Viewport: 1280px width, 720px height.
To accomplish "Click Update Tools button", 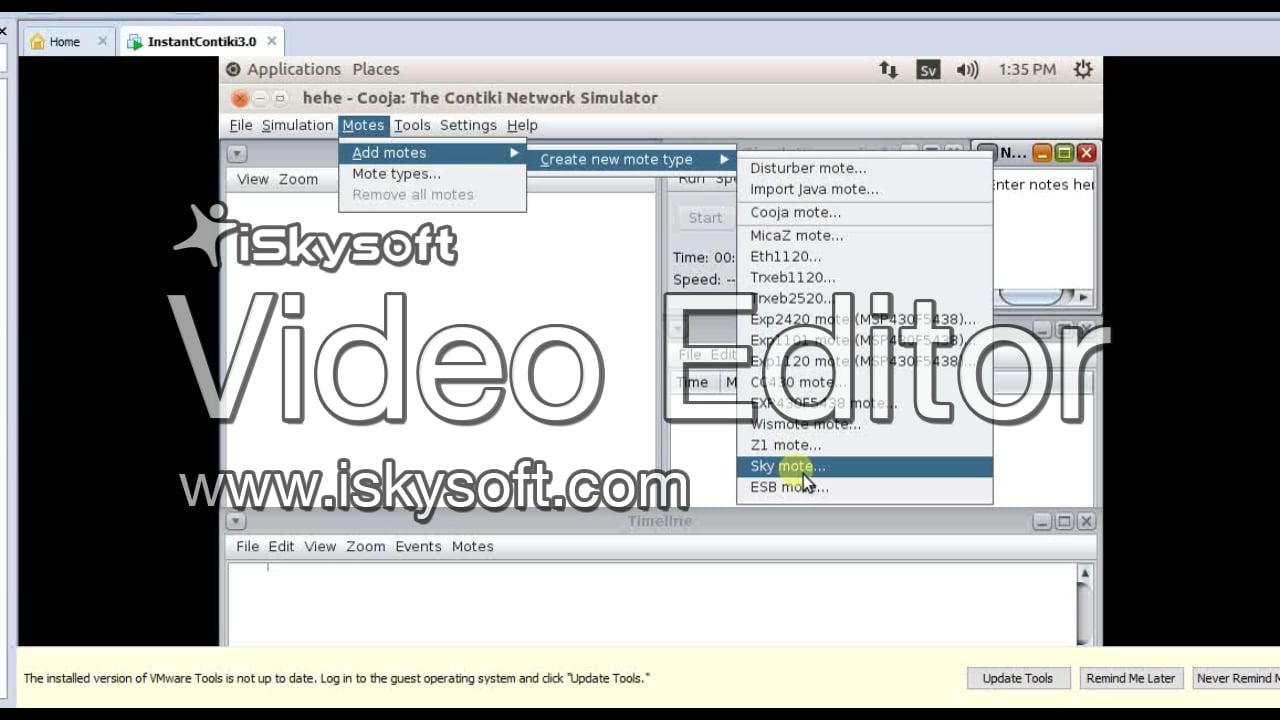I will click(1018, 678).
